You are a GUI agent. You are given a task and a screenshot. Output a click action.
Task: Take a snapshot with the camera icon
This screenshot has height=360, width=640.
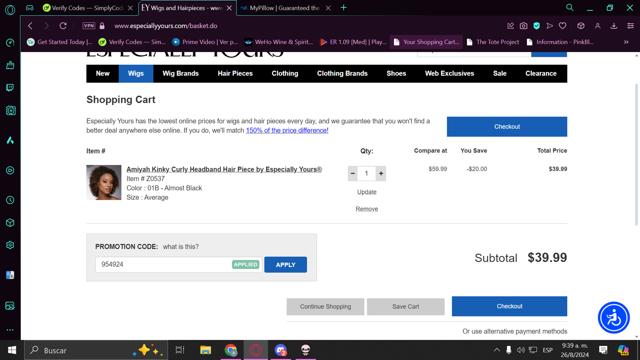point(524,26)
